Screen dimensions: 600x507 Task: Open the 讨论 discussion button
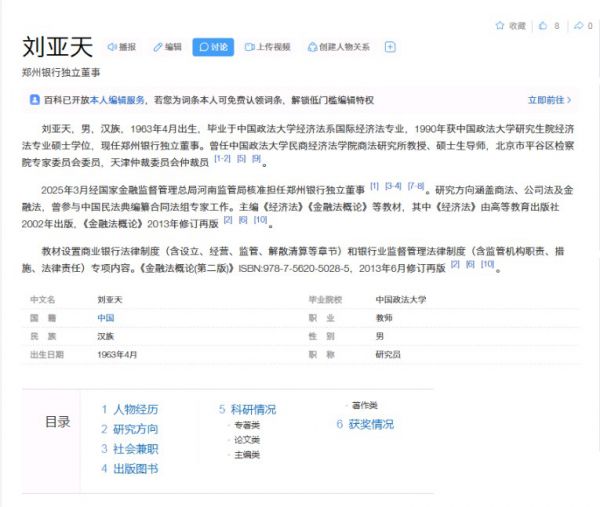pyautogui.click(x=213, y=47)
